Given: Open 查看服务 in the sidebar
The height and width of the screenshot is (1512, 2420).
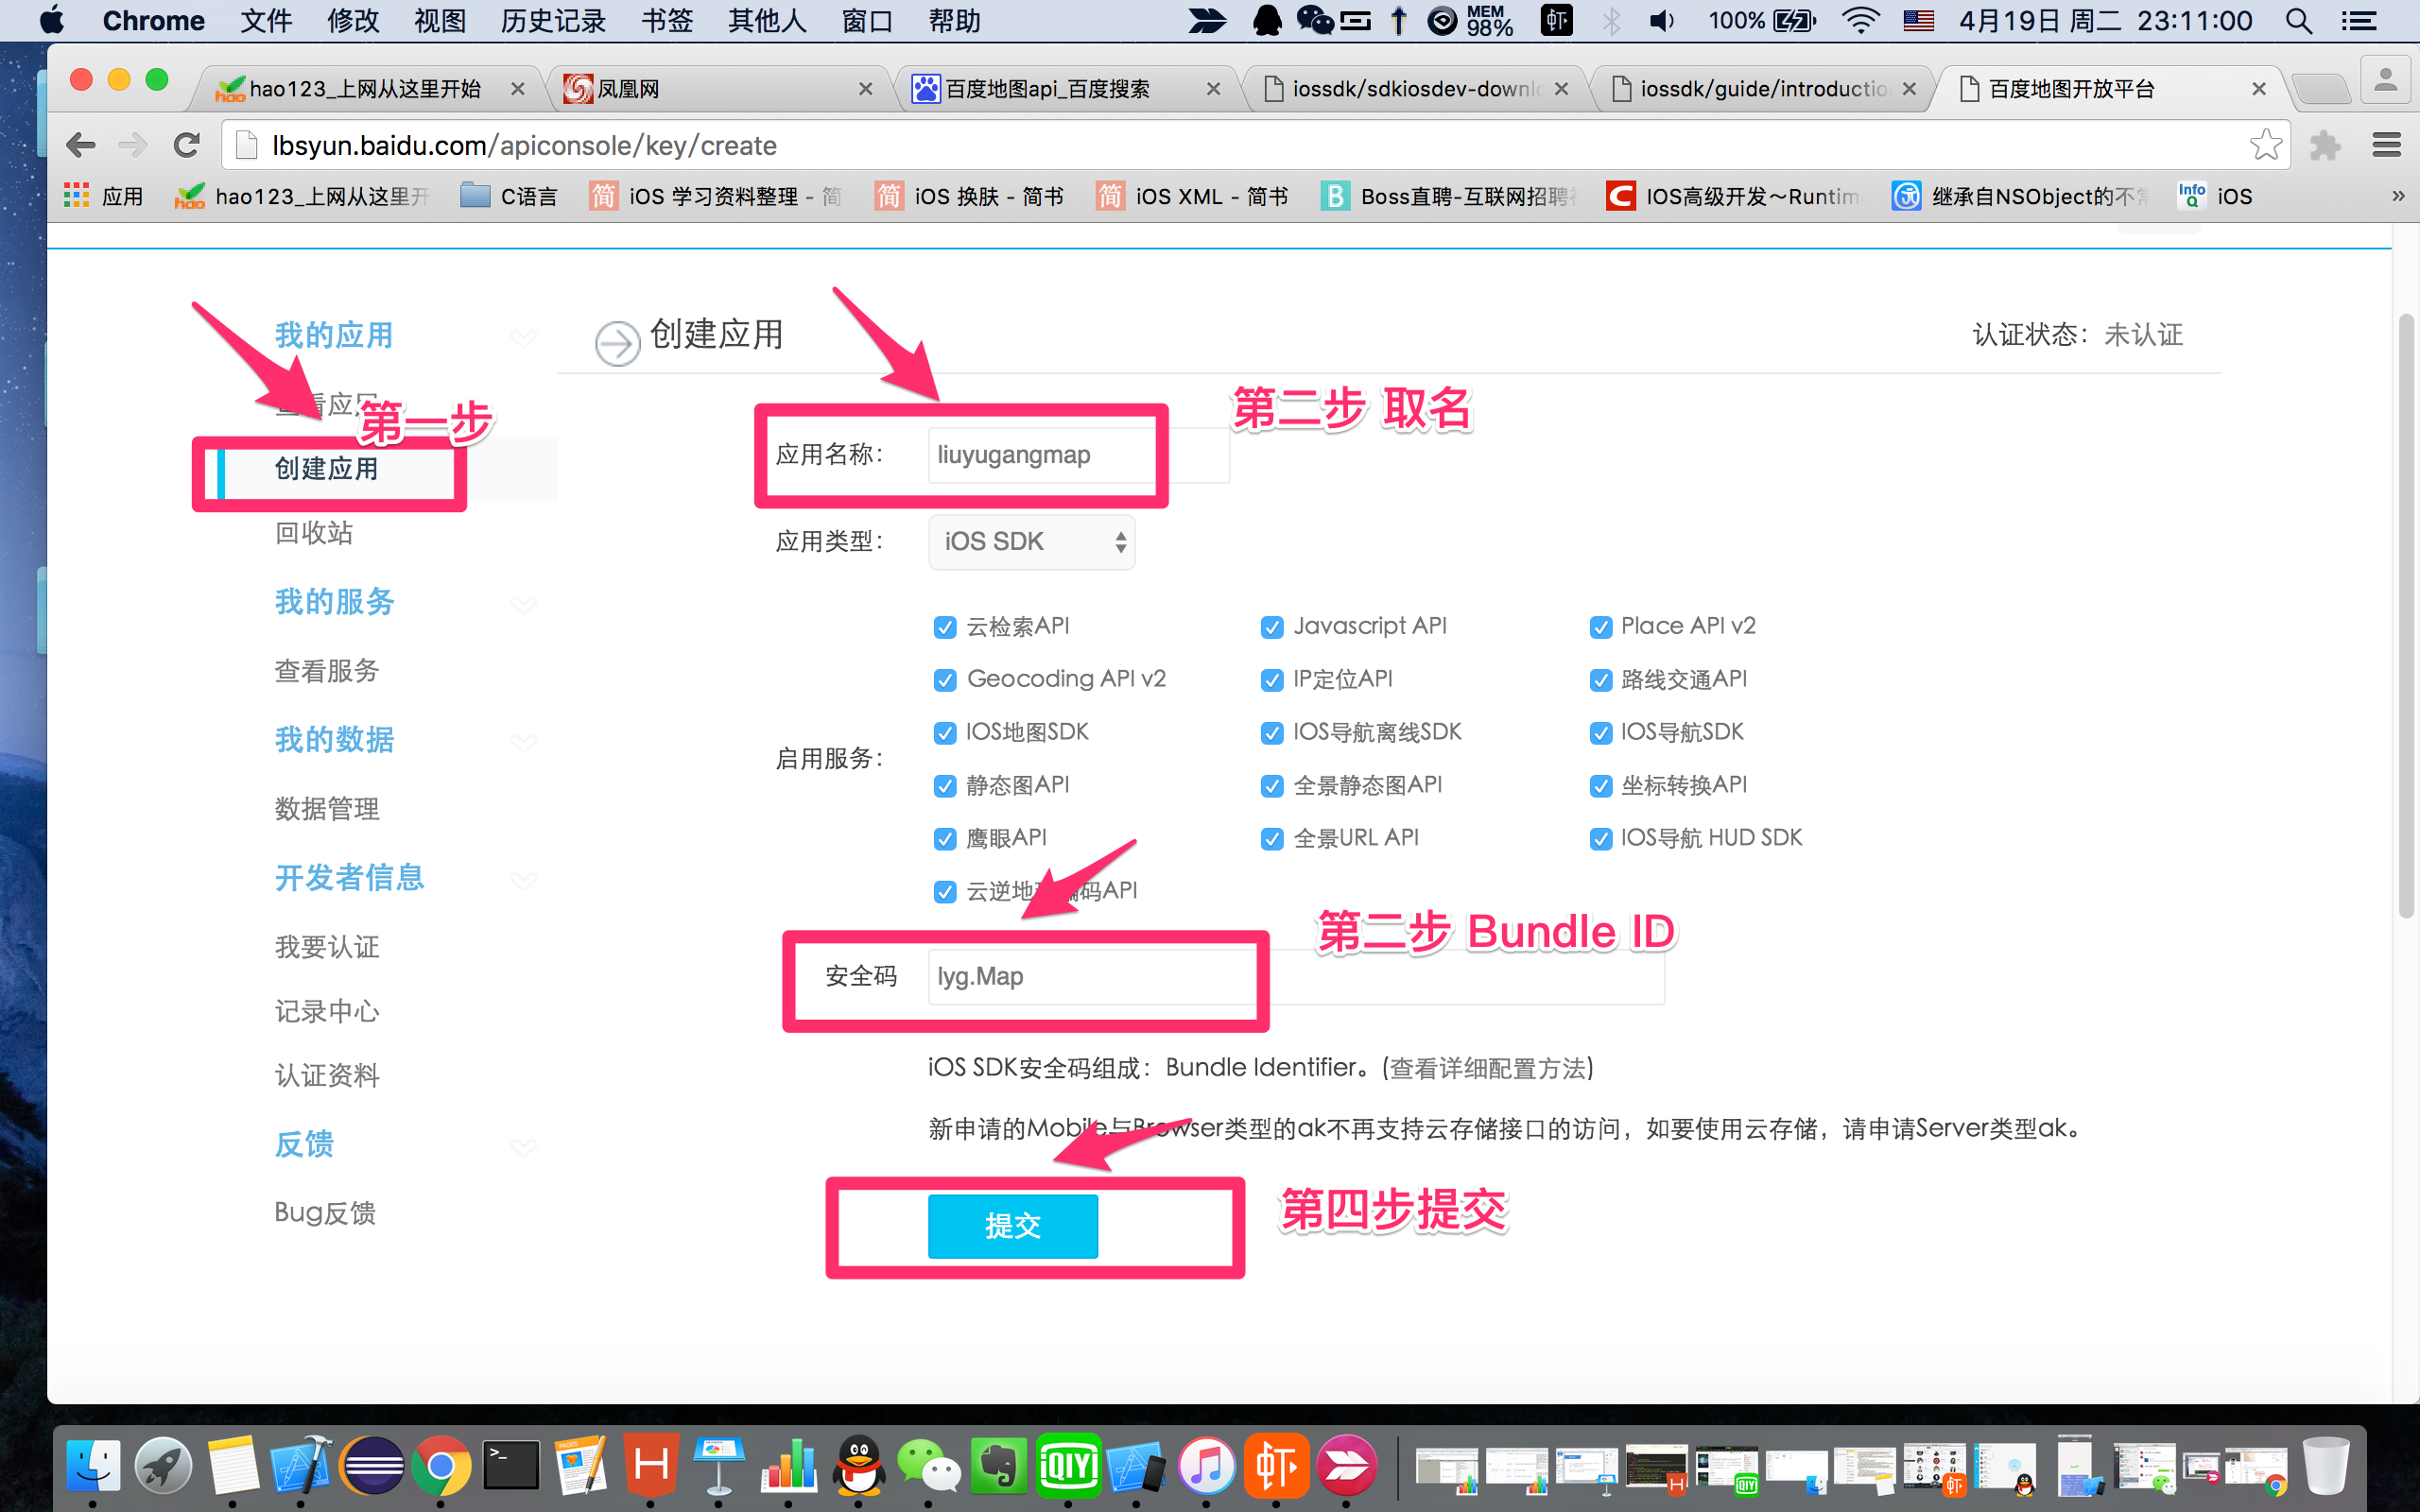Looking at the screenshot, I should [327, 671].
